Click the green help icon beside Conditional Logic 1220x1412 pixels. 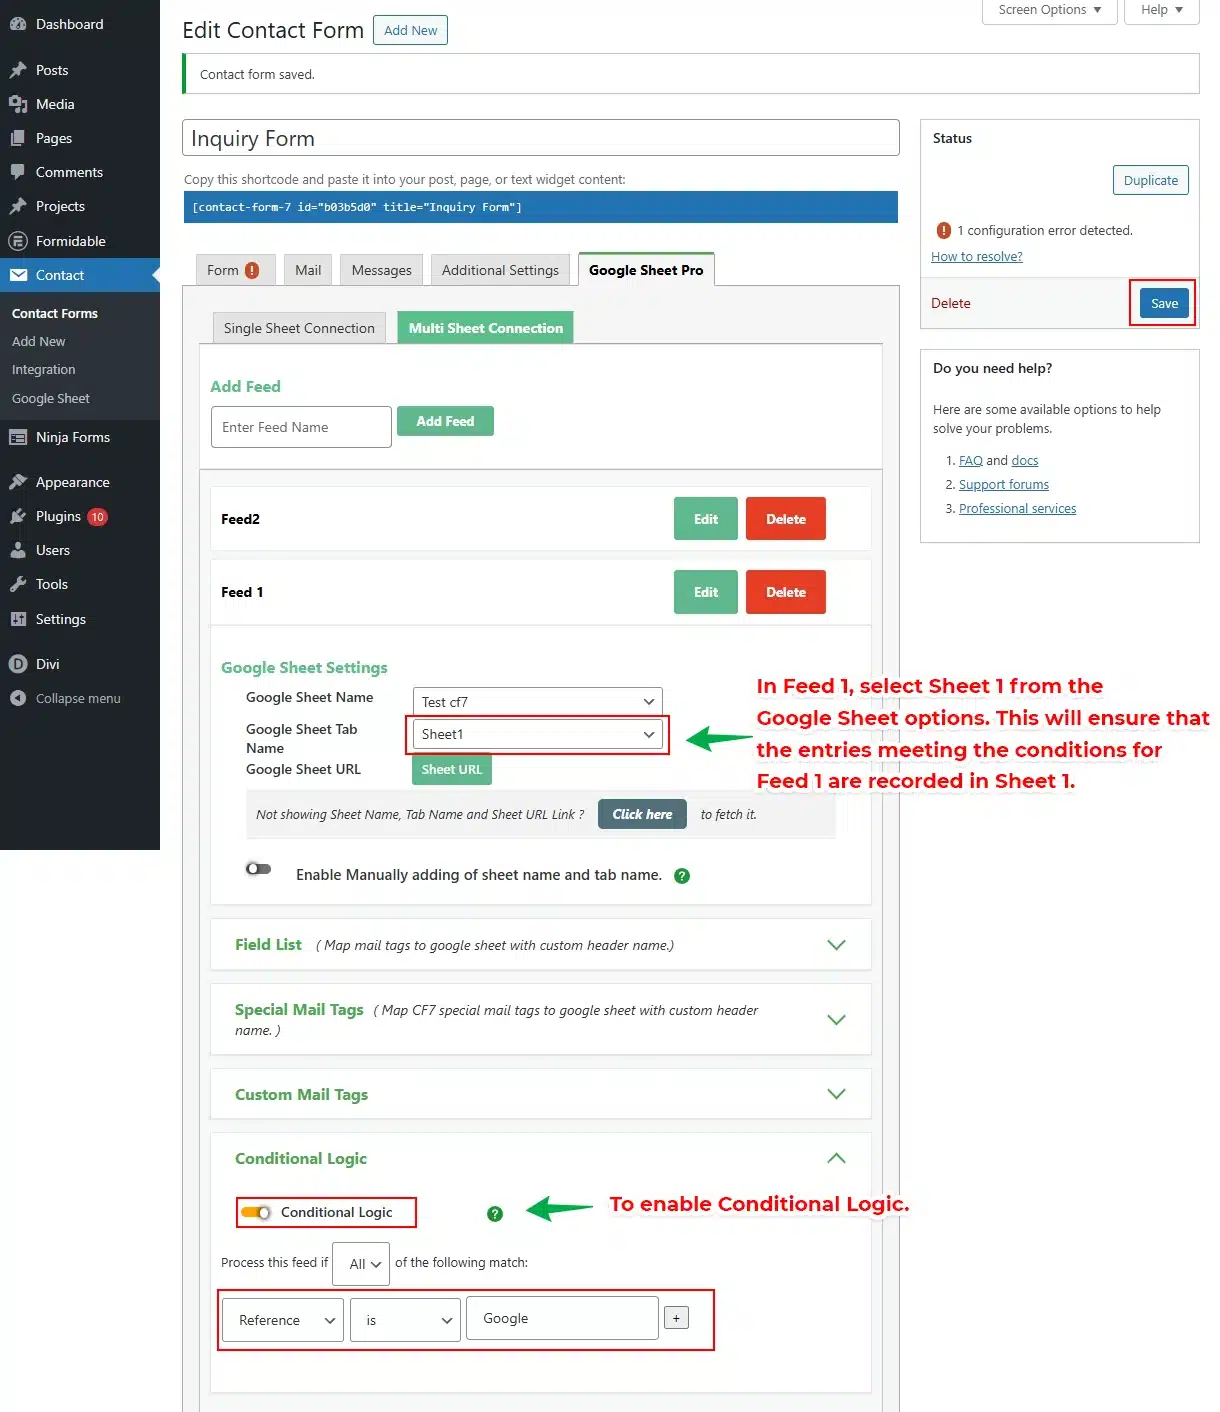click(x=494, y=1214)
